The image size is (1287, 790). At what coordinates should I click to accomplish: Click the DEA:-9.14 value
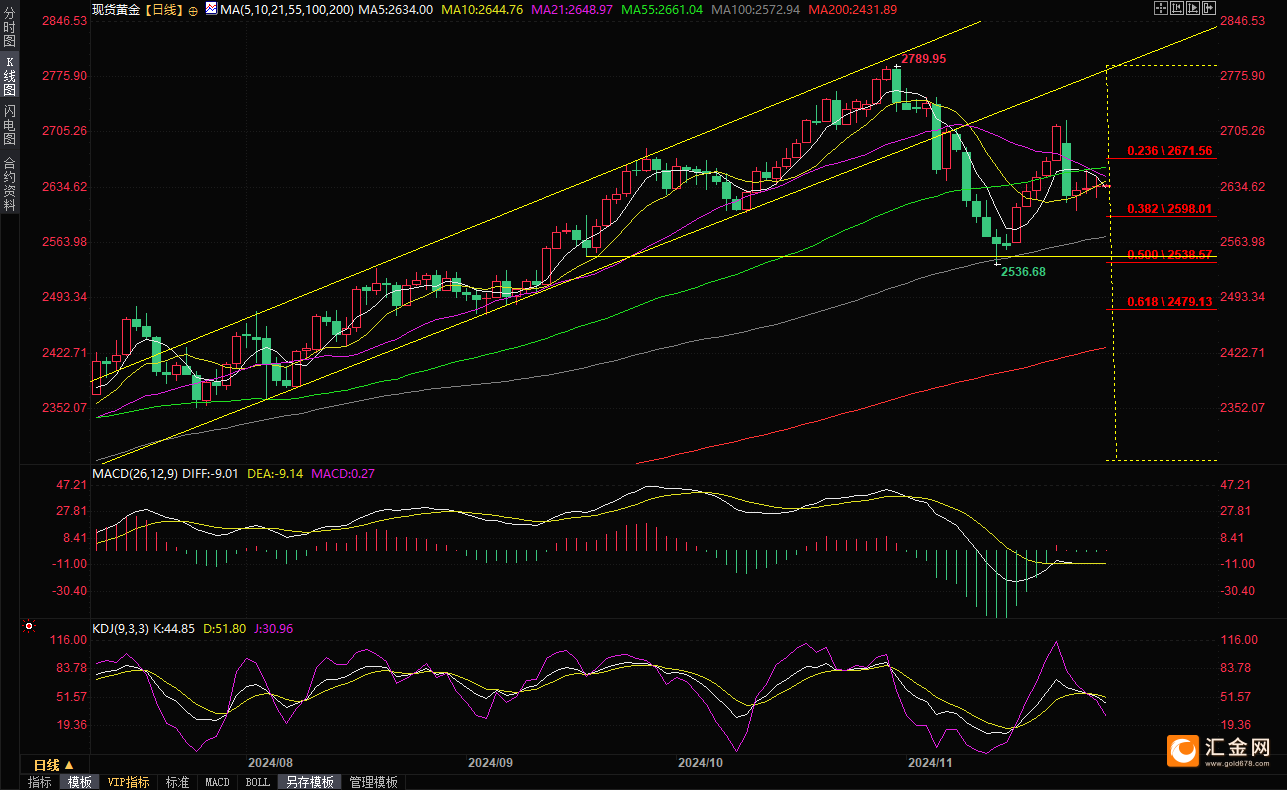276,474
